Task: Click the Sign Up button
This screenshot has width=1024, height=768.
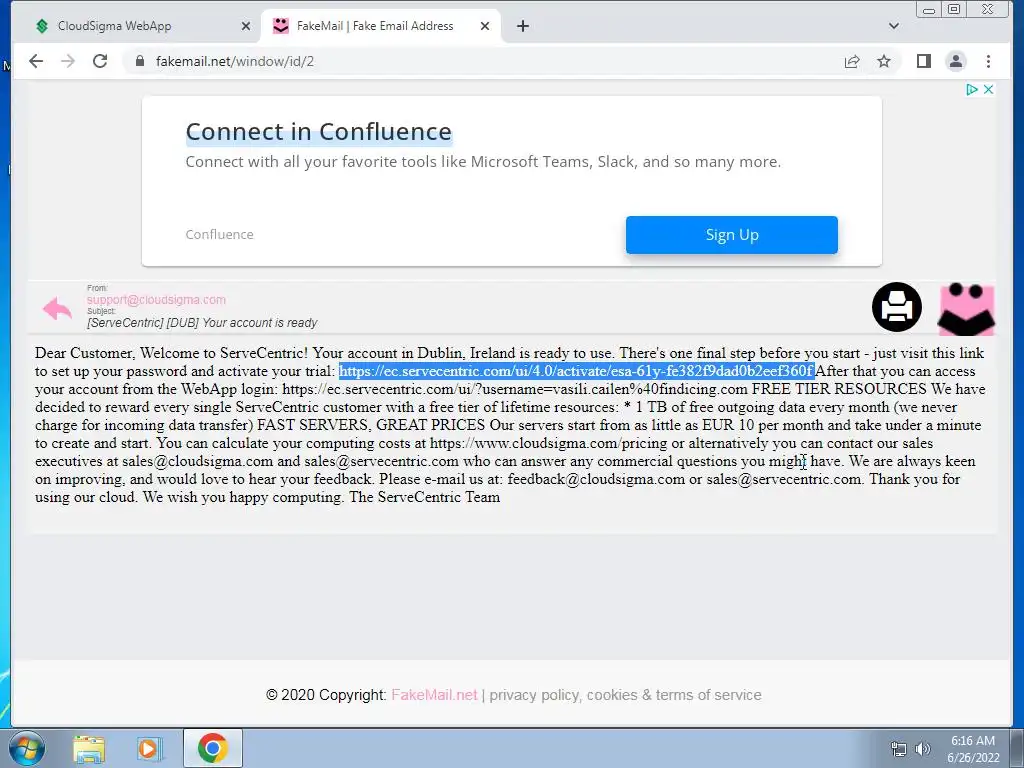Action: tap(731, 235)
